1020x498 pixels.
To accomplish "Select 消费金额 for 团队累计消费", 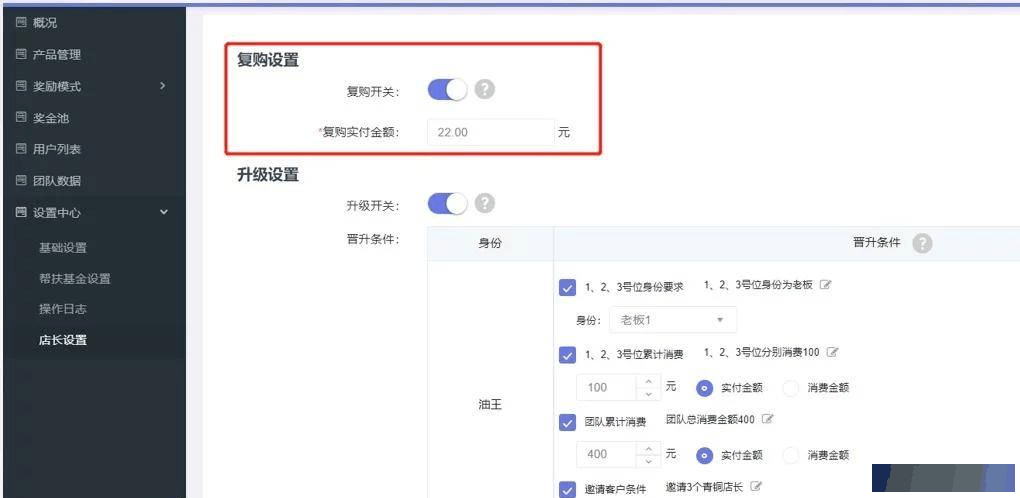I will [791, 456].
